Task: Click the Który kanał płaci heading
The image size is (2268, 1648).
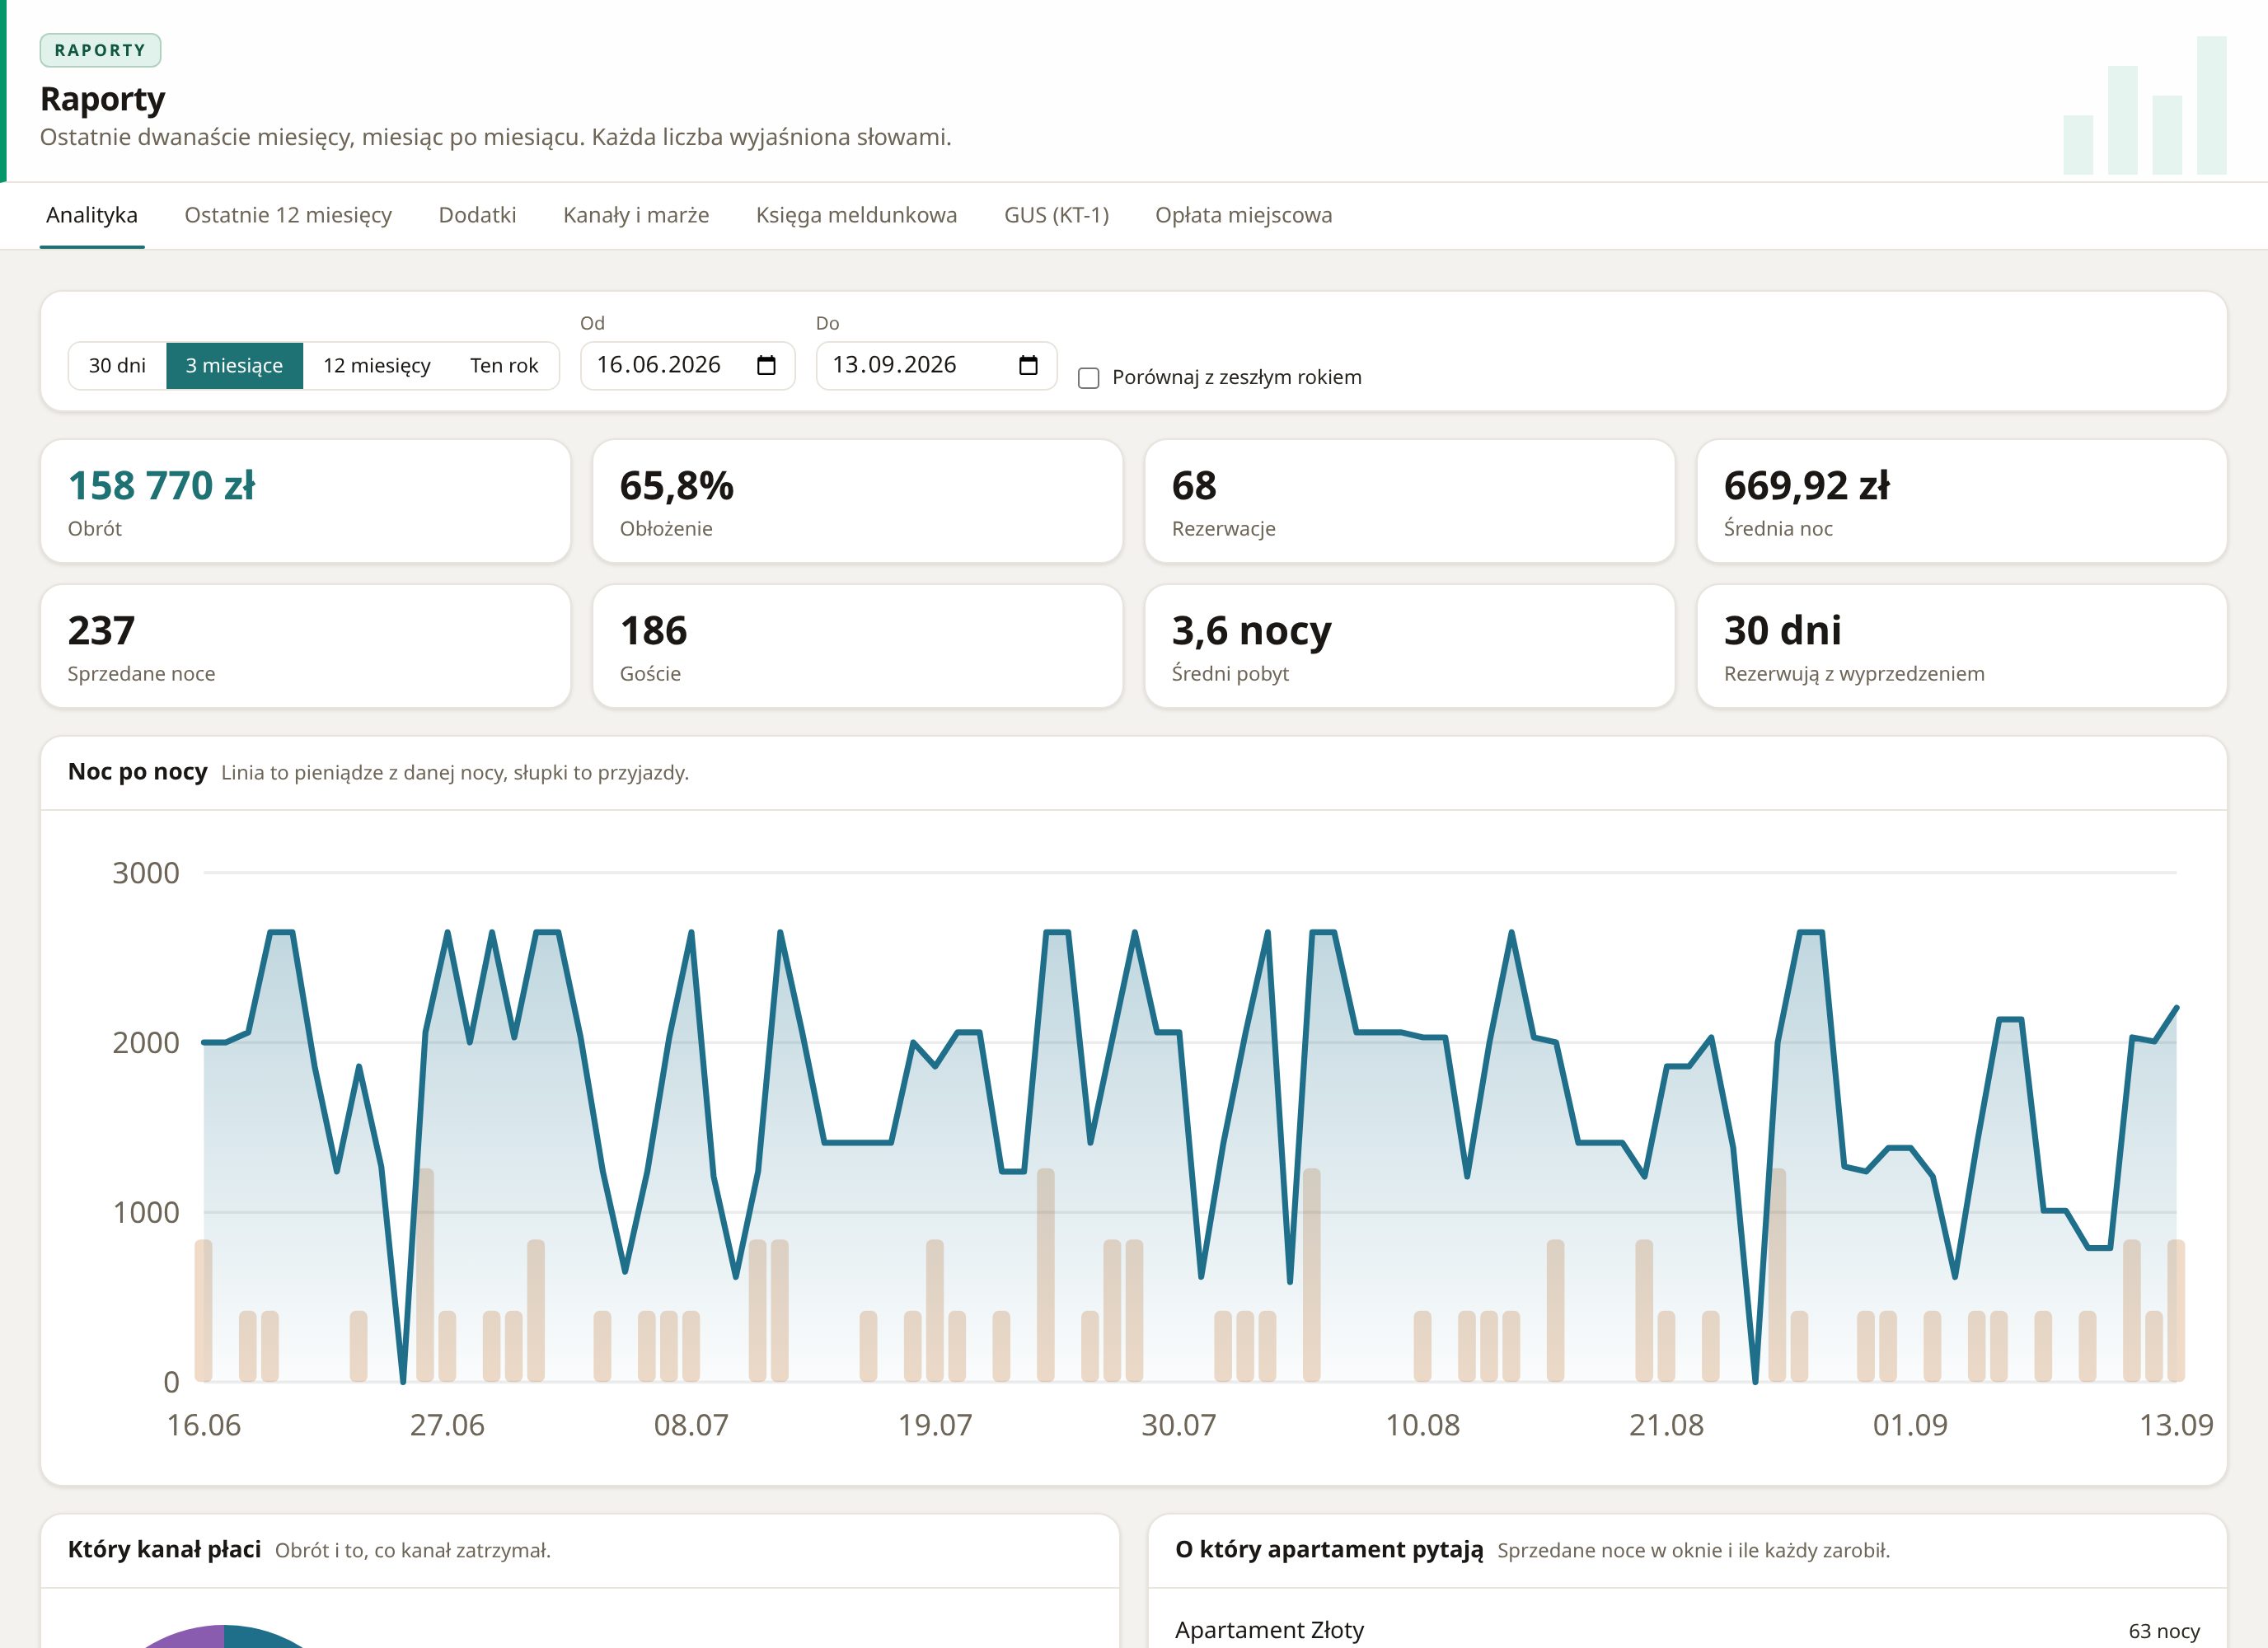Action: tap(164, 1549)
